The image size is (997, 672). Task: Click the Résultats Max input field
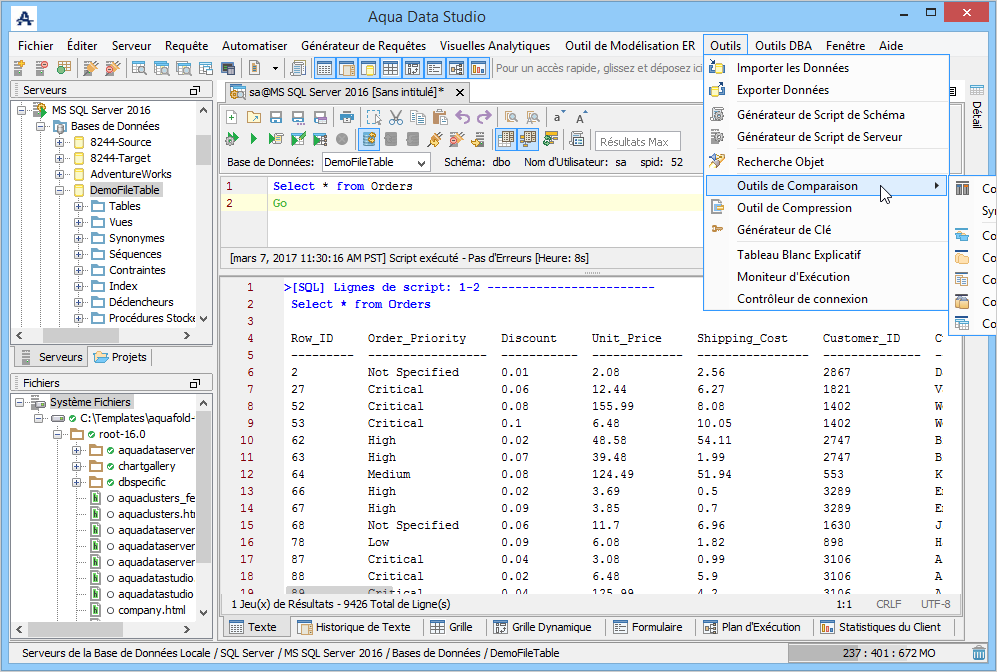(x=637, y=142)
